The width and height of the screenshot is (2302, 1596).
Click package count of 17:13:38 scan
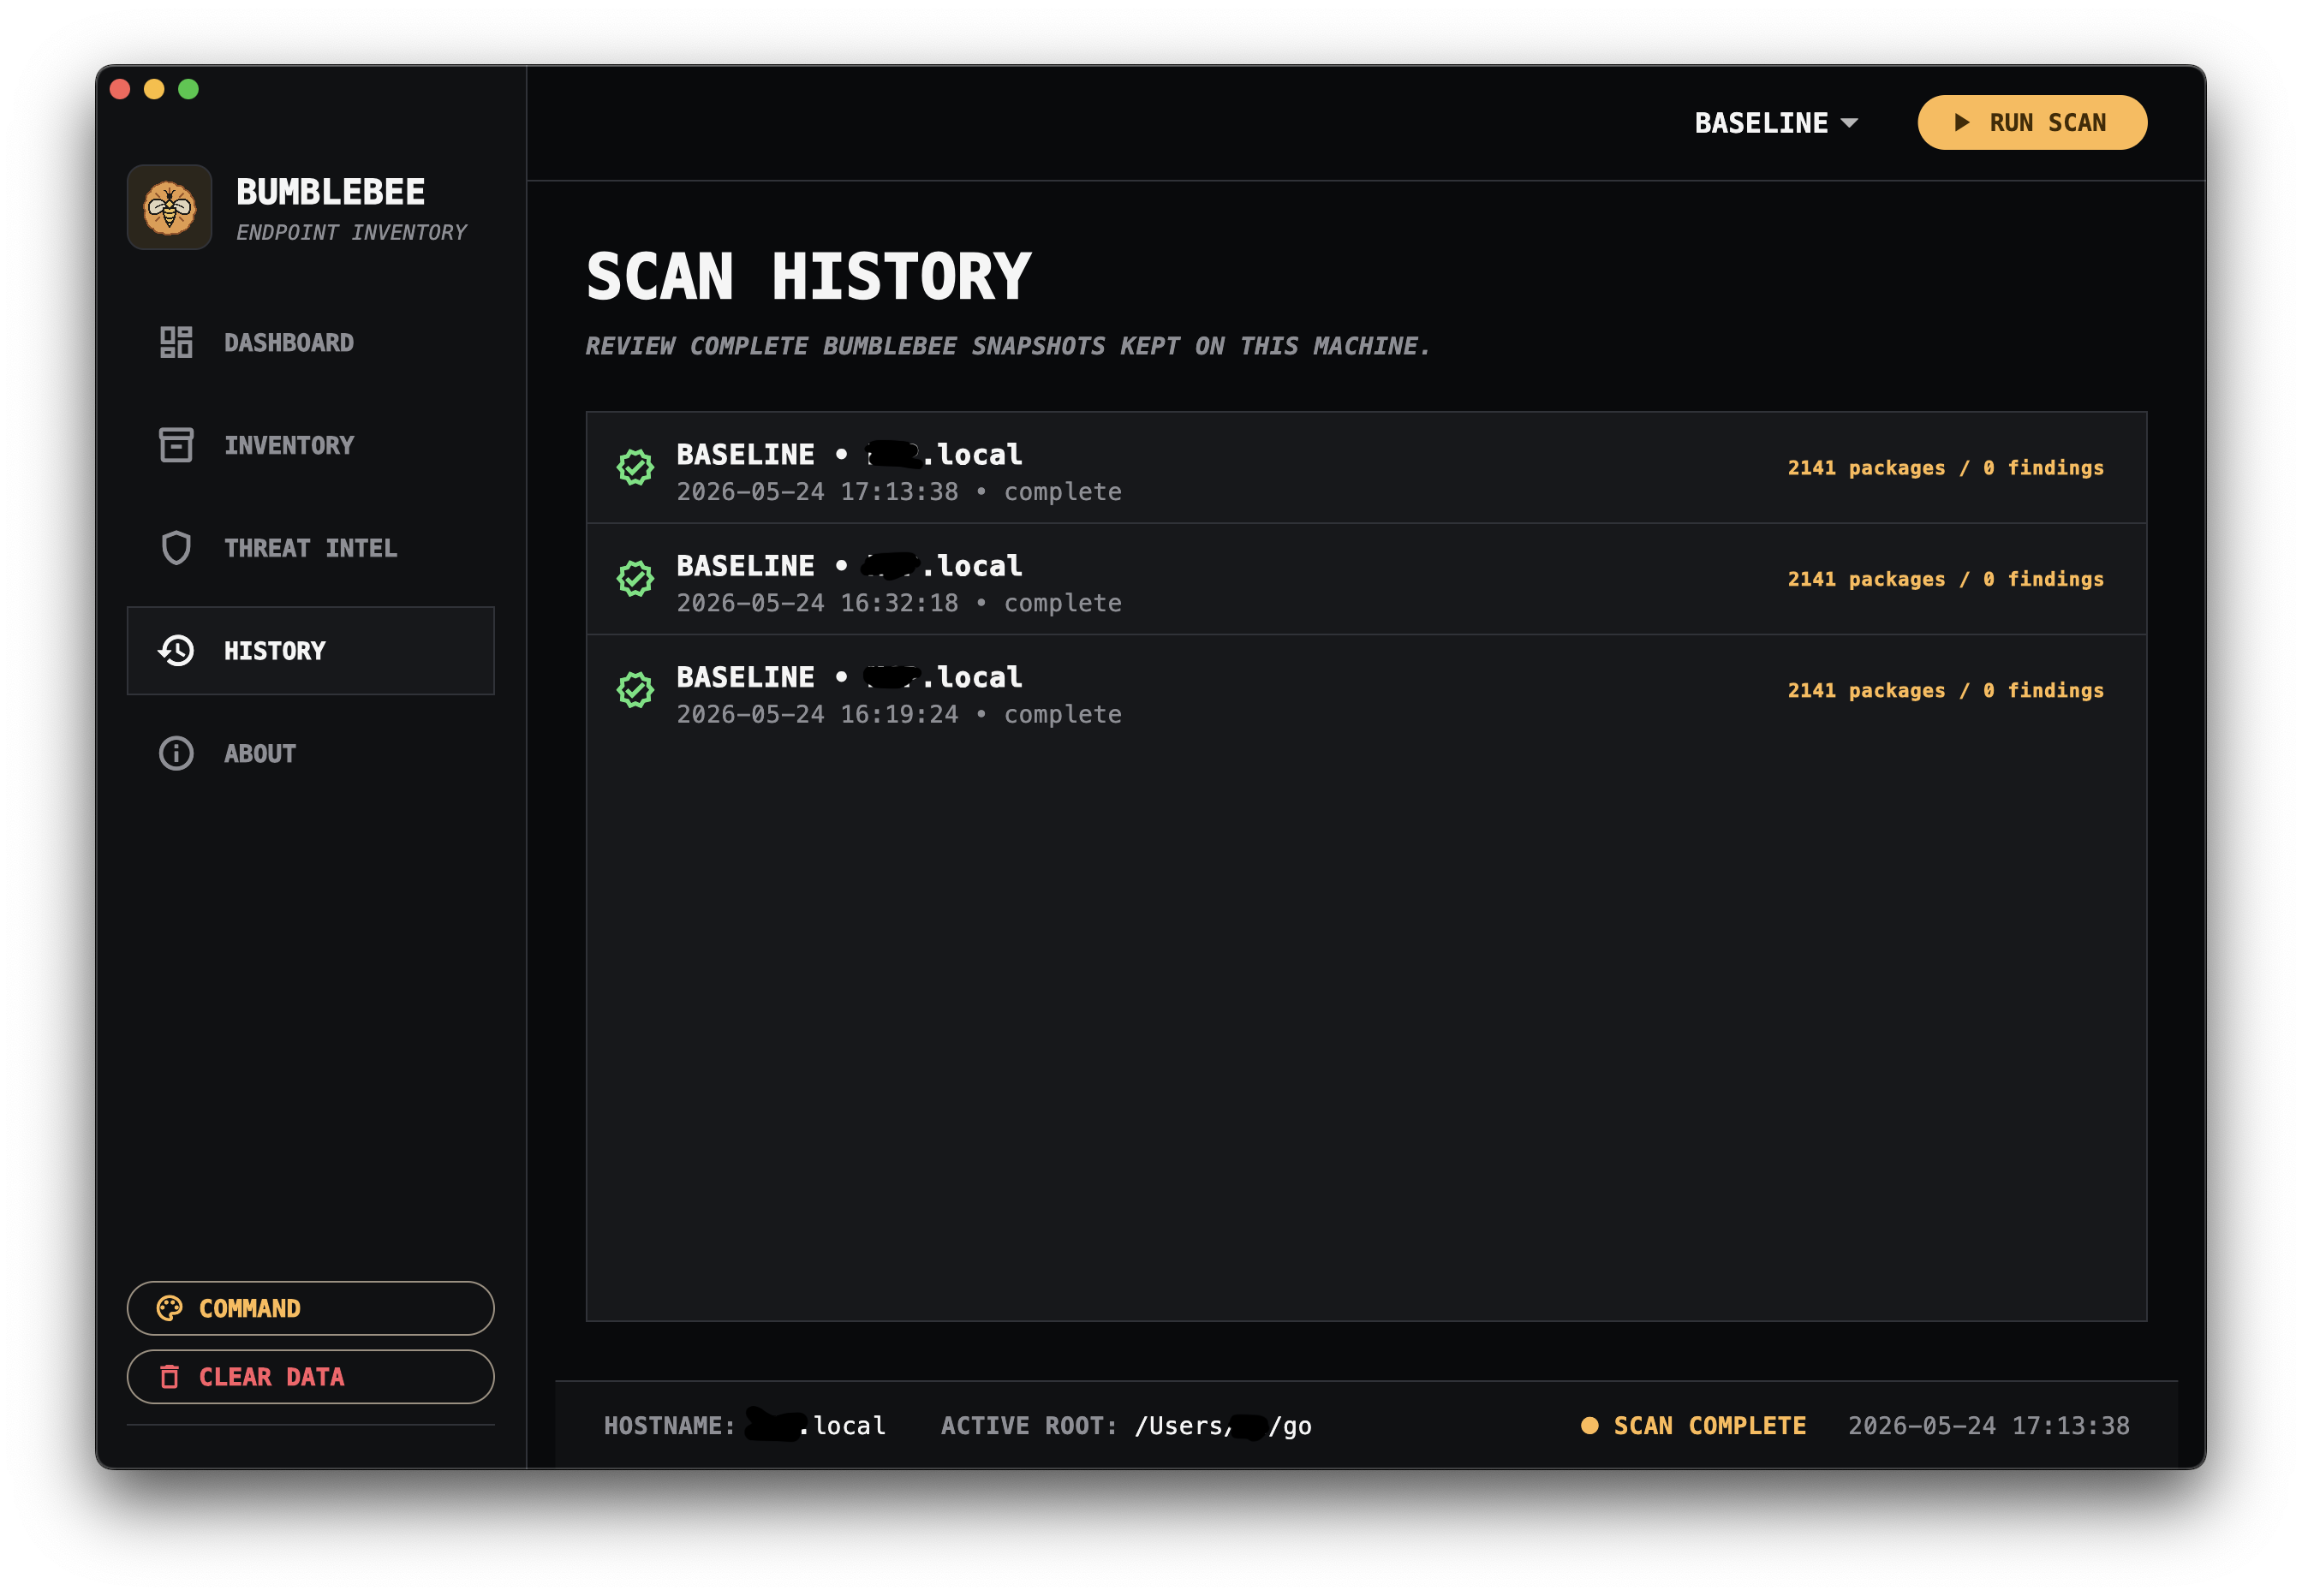coord(1945,467)
